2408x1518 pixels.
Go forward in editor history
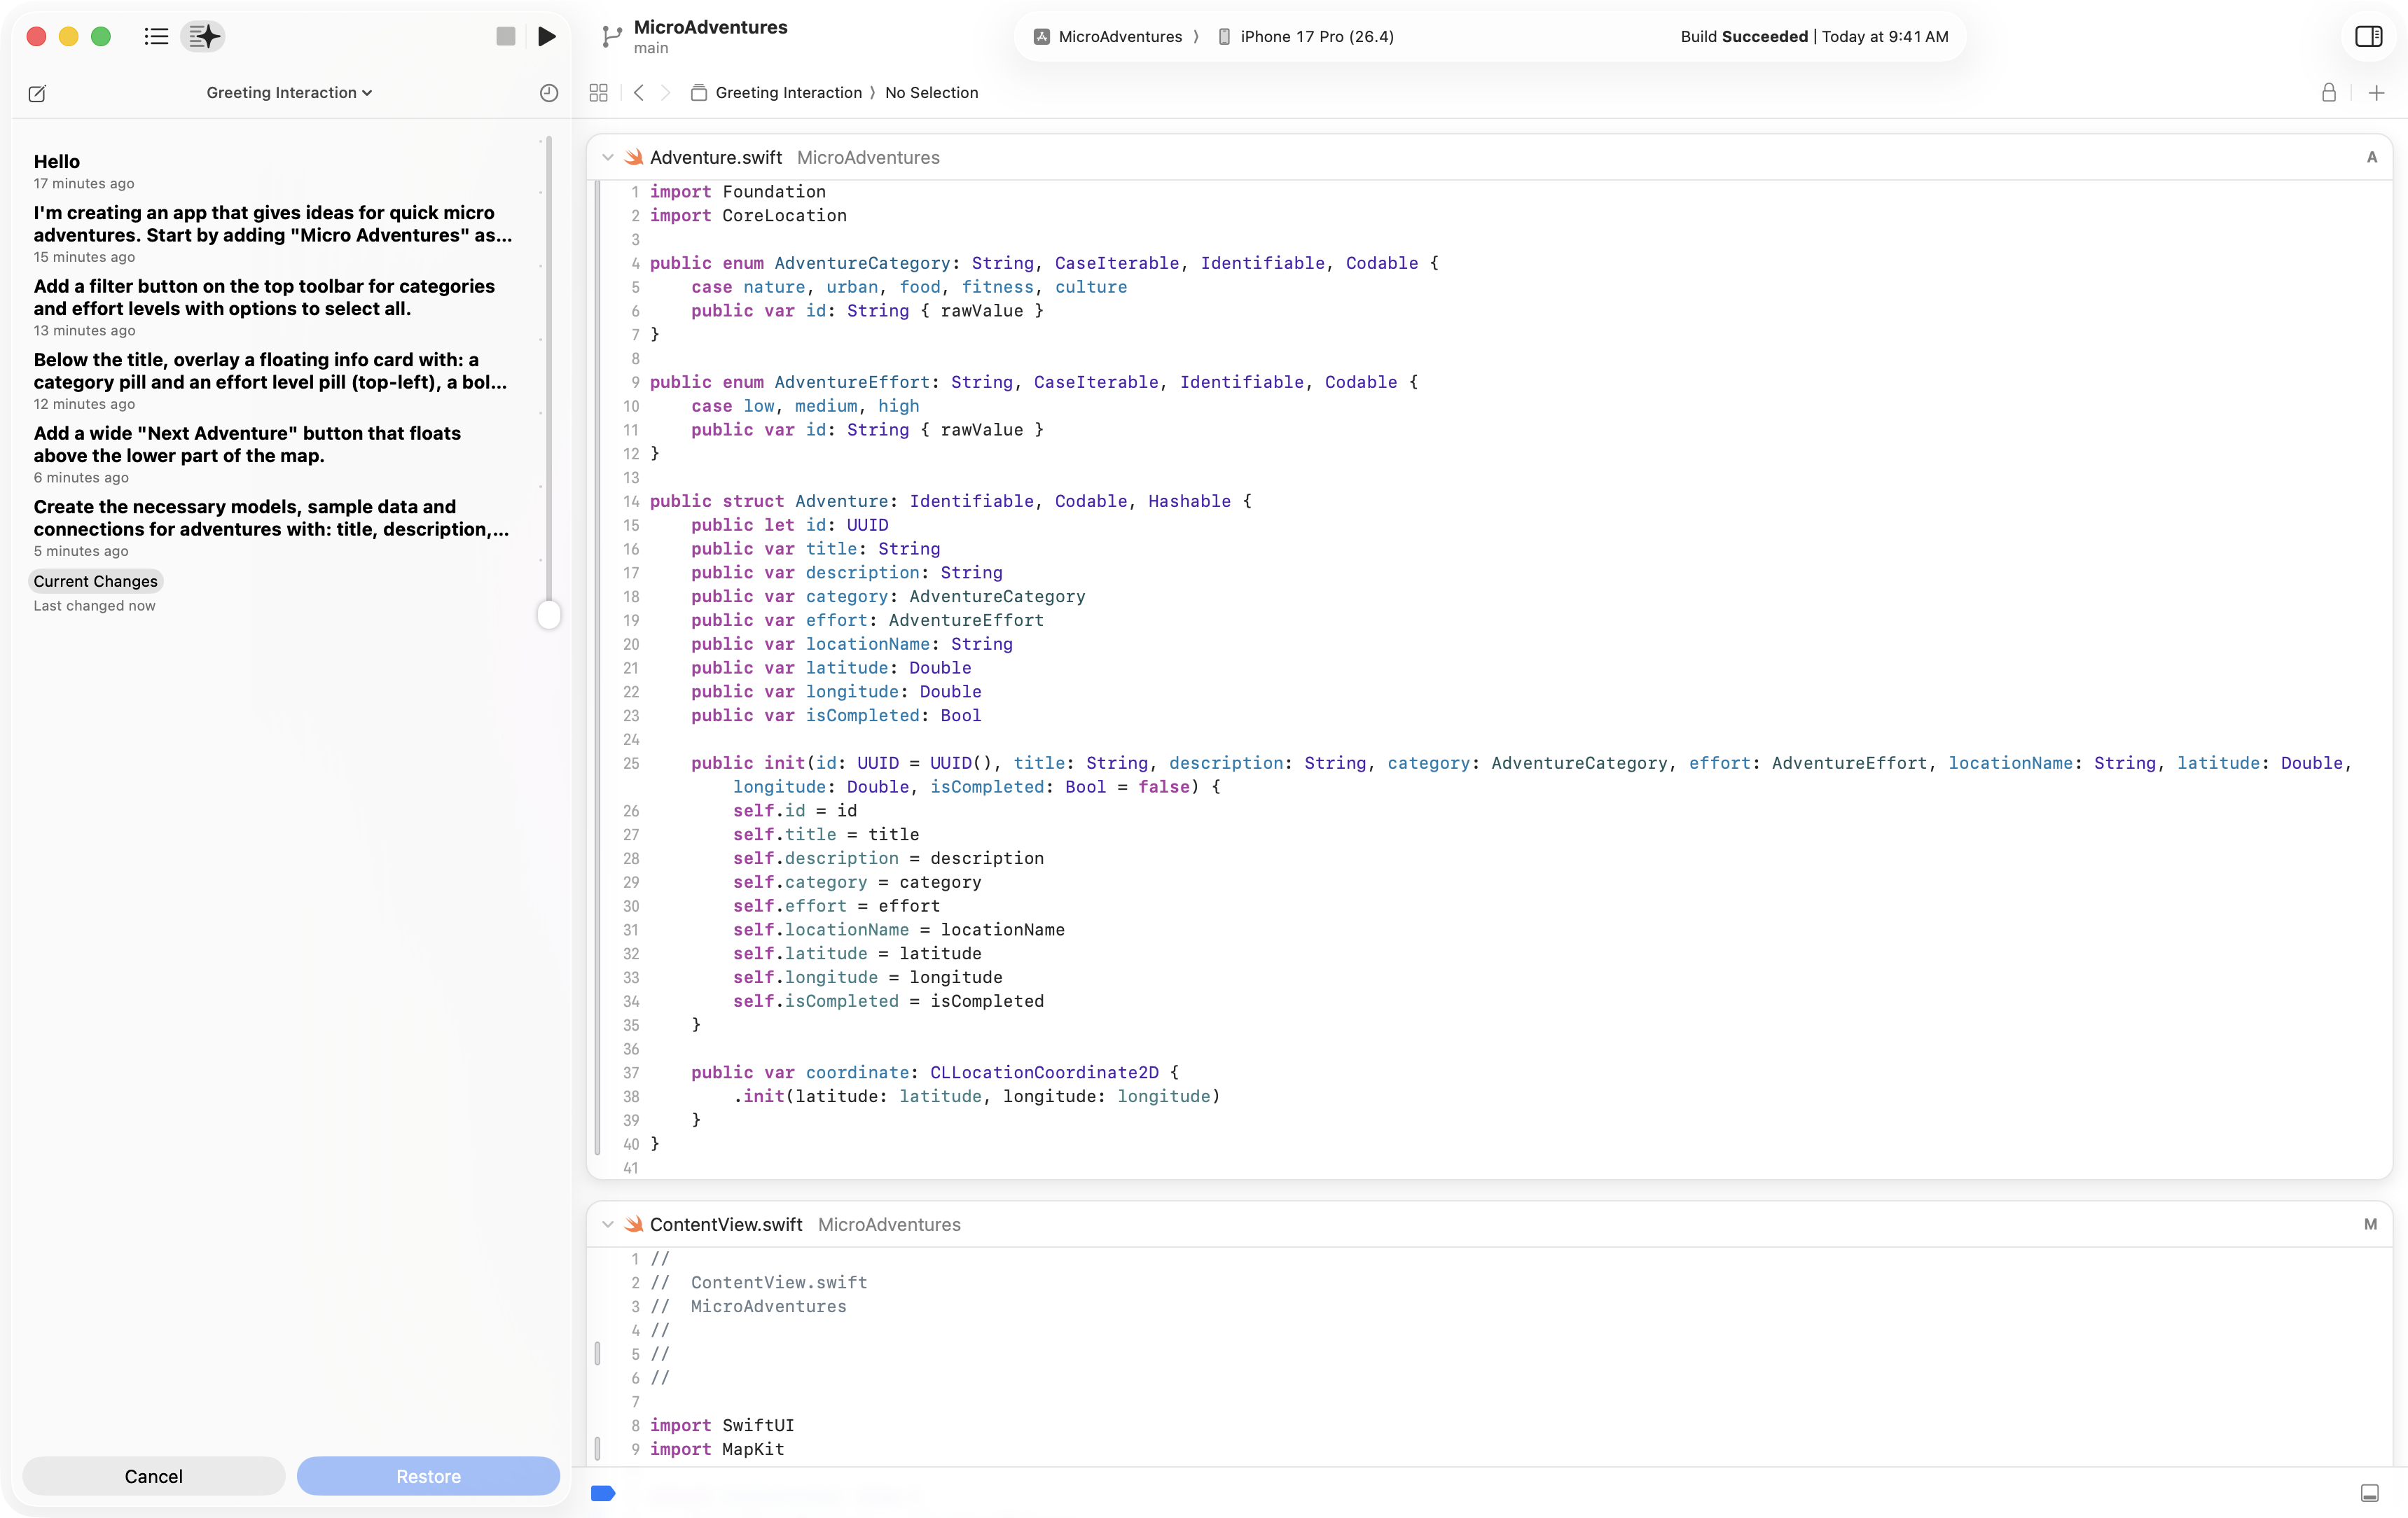click(666, 93)
